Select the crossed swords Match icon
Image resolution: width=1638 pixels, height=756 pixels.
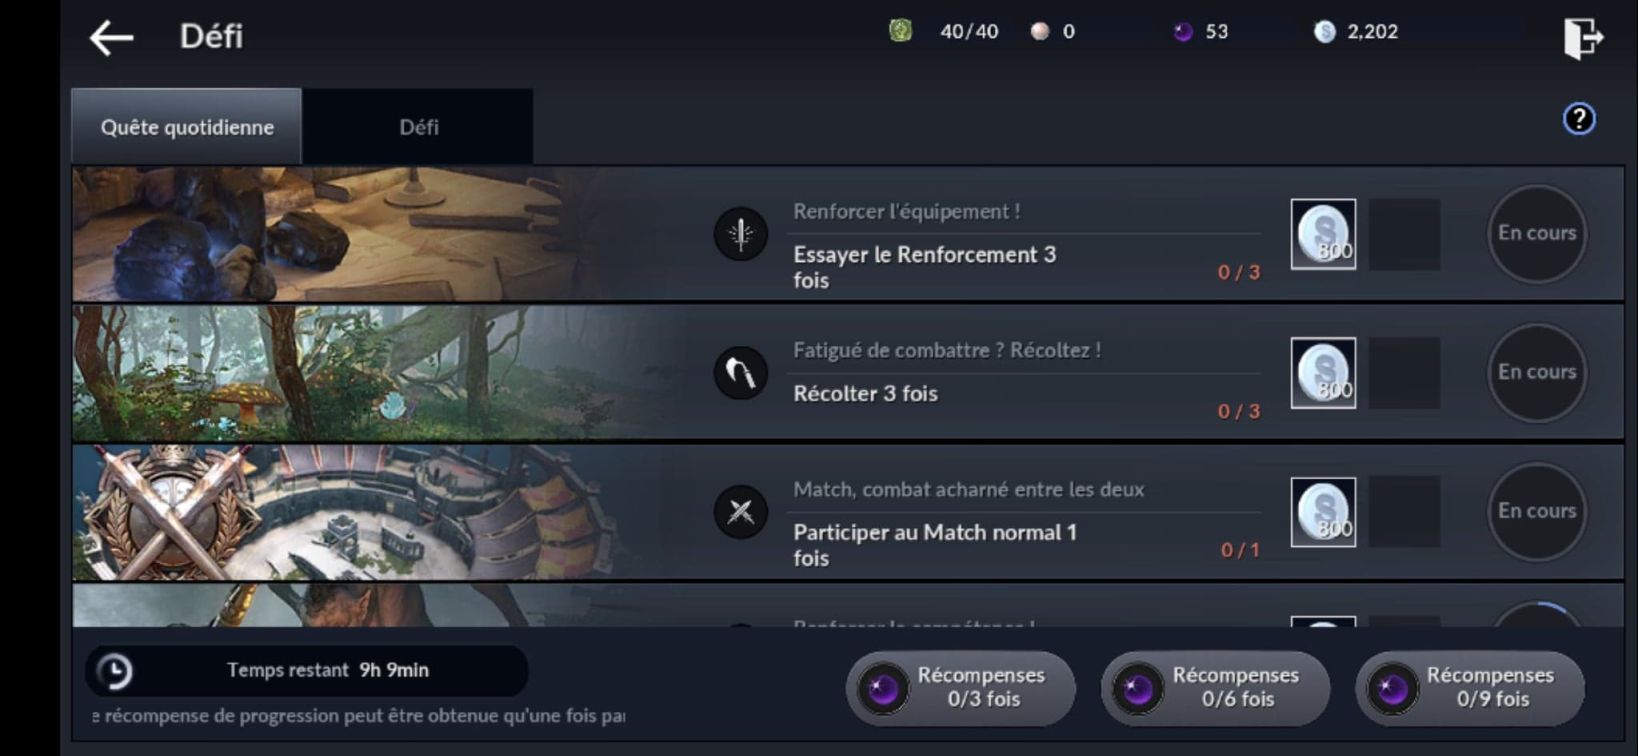tap(741, 512)
